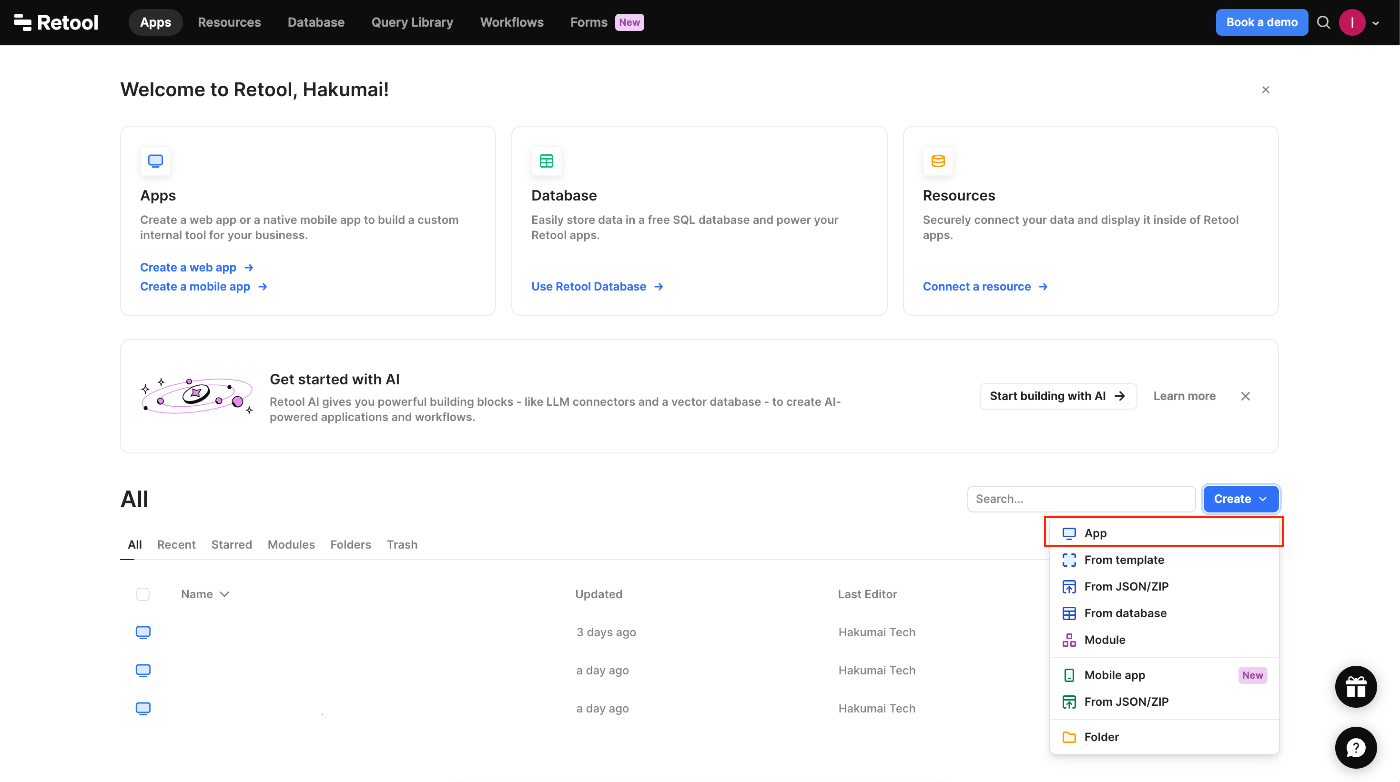Switch to the Modules tab
The image size is (1400, 782).
pyautogui.click(x=291, y=545)
